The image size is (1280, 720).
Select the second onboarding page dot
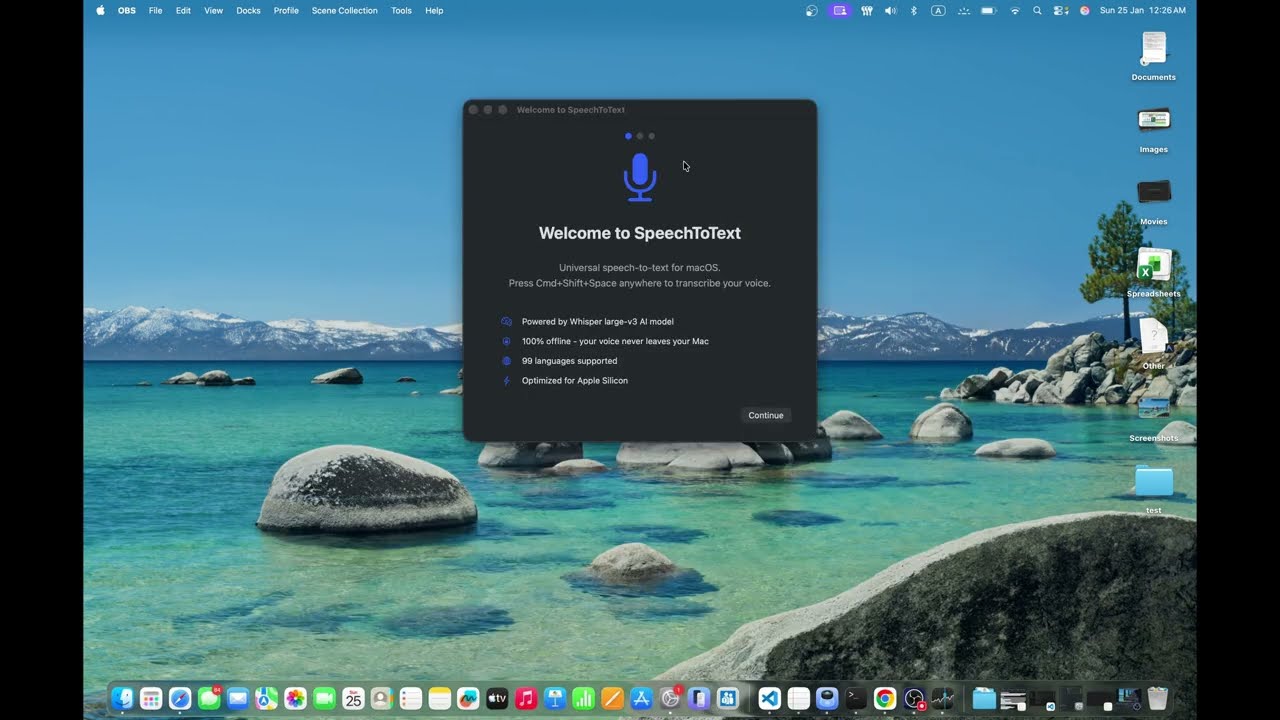click(640, 136)
